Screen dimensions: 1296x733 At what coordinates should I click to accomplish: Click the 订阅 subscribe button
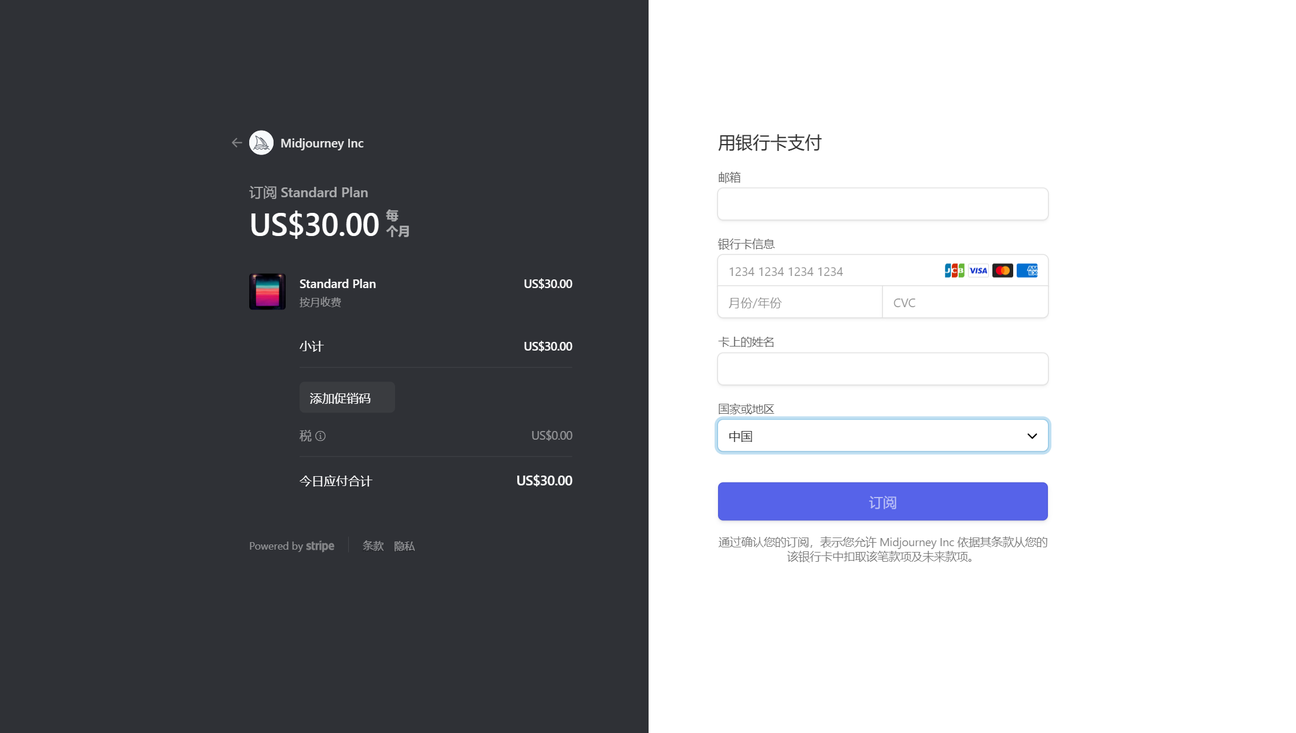pos(883,502)
